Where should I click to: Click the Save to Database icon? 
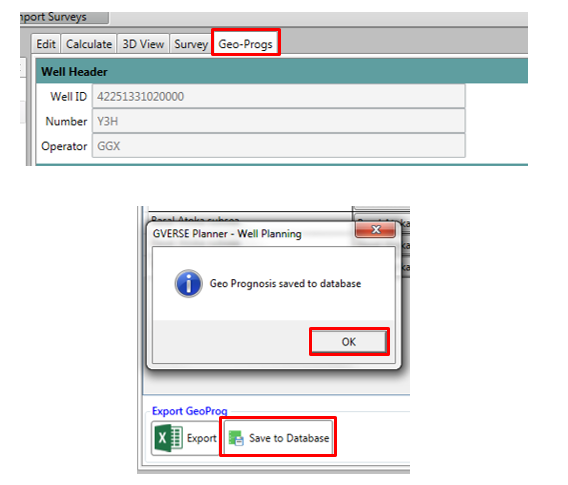(236, 438)
